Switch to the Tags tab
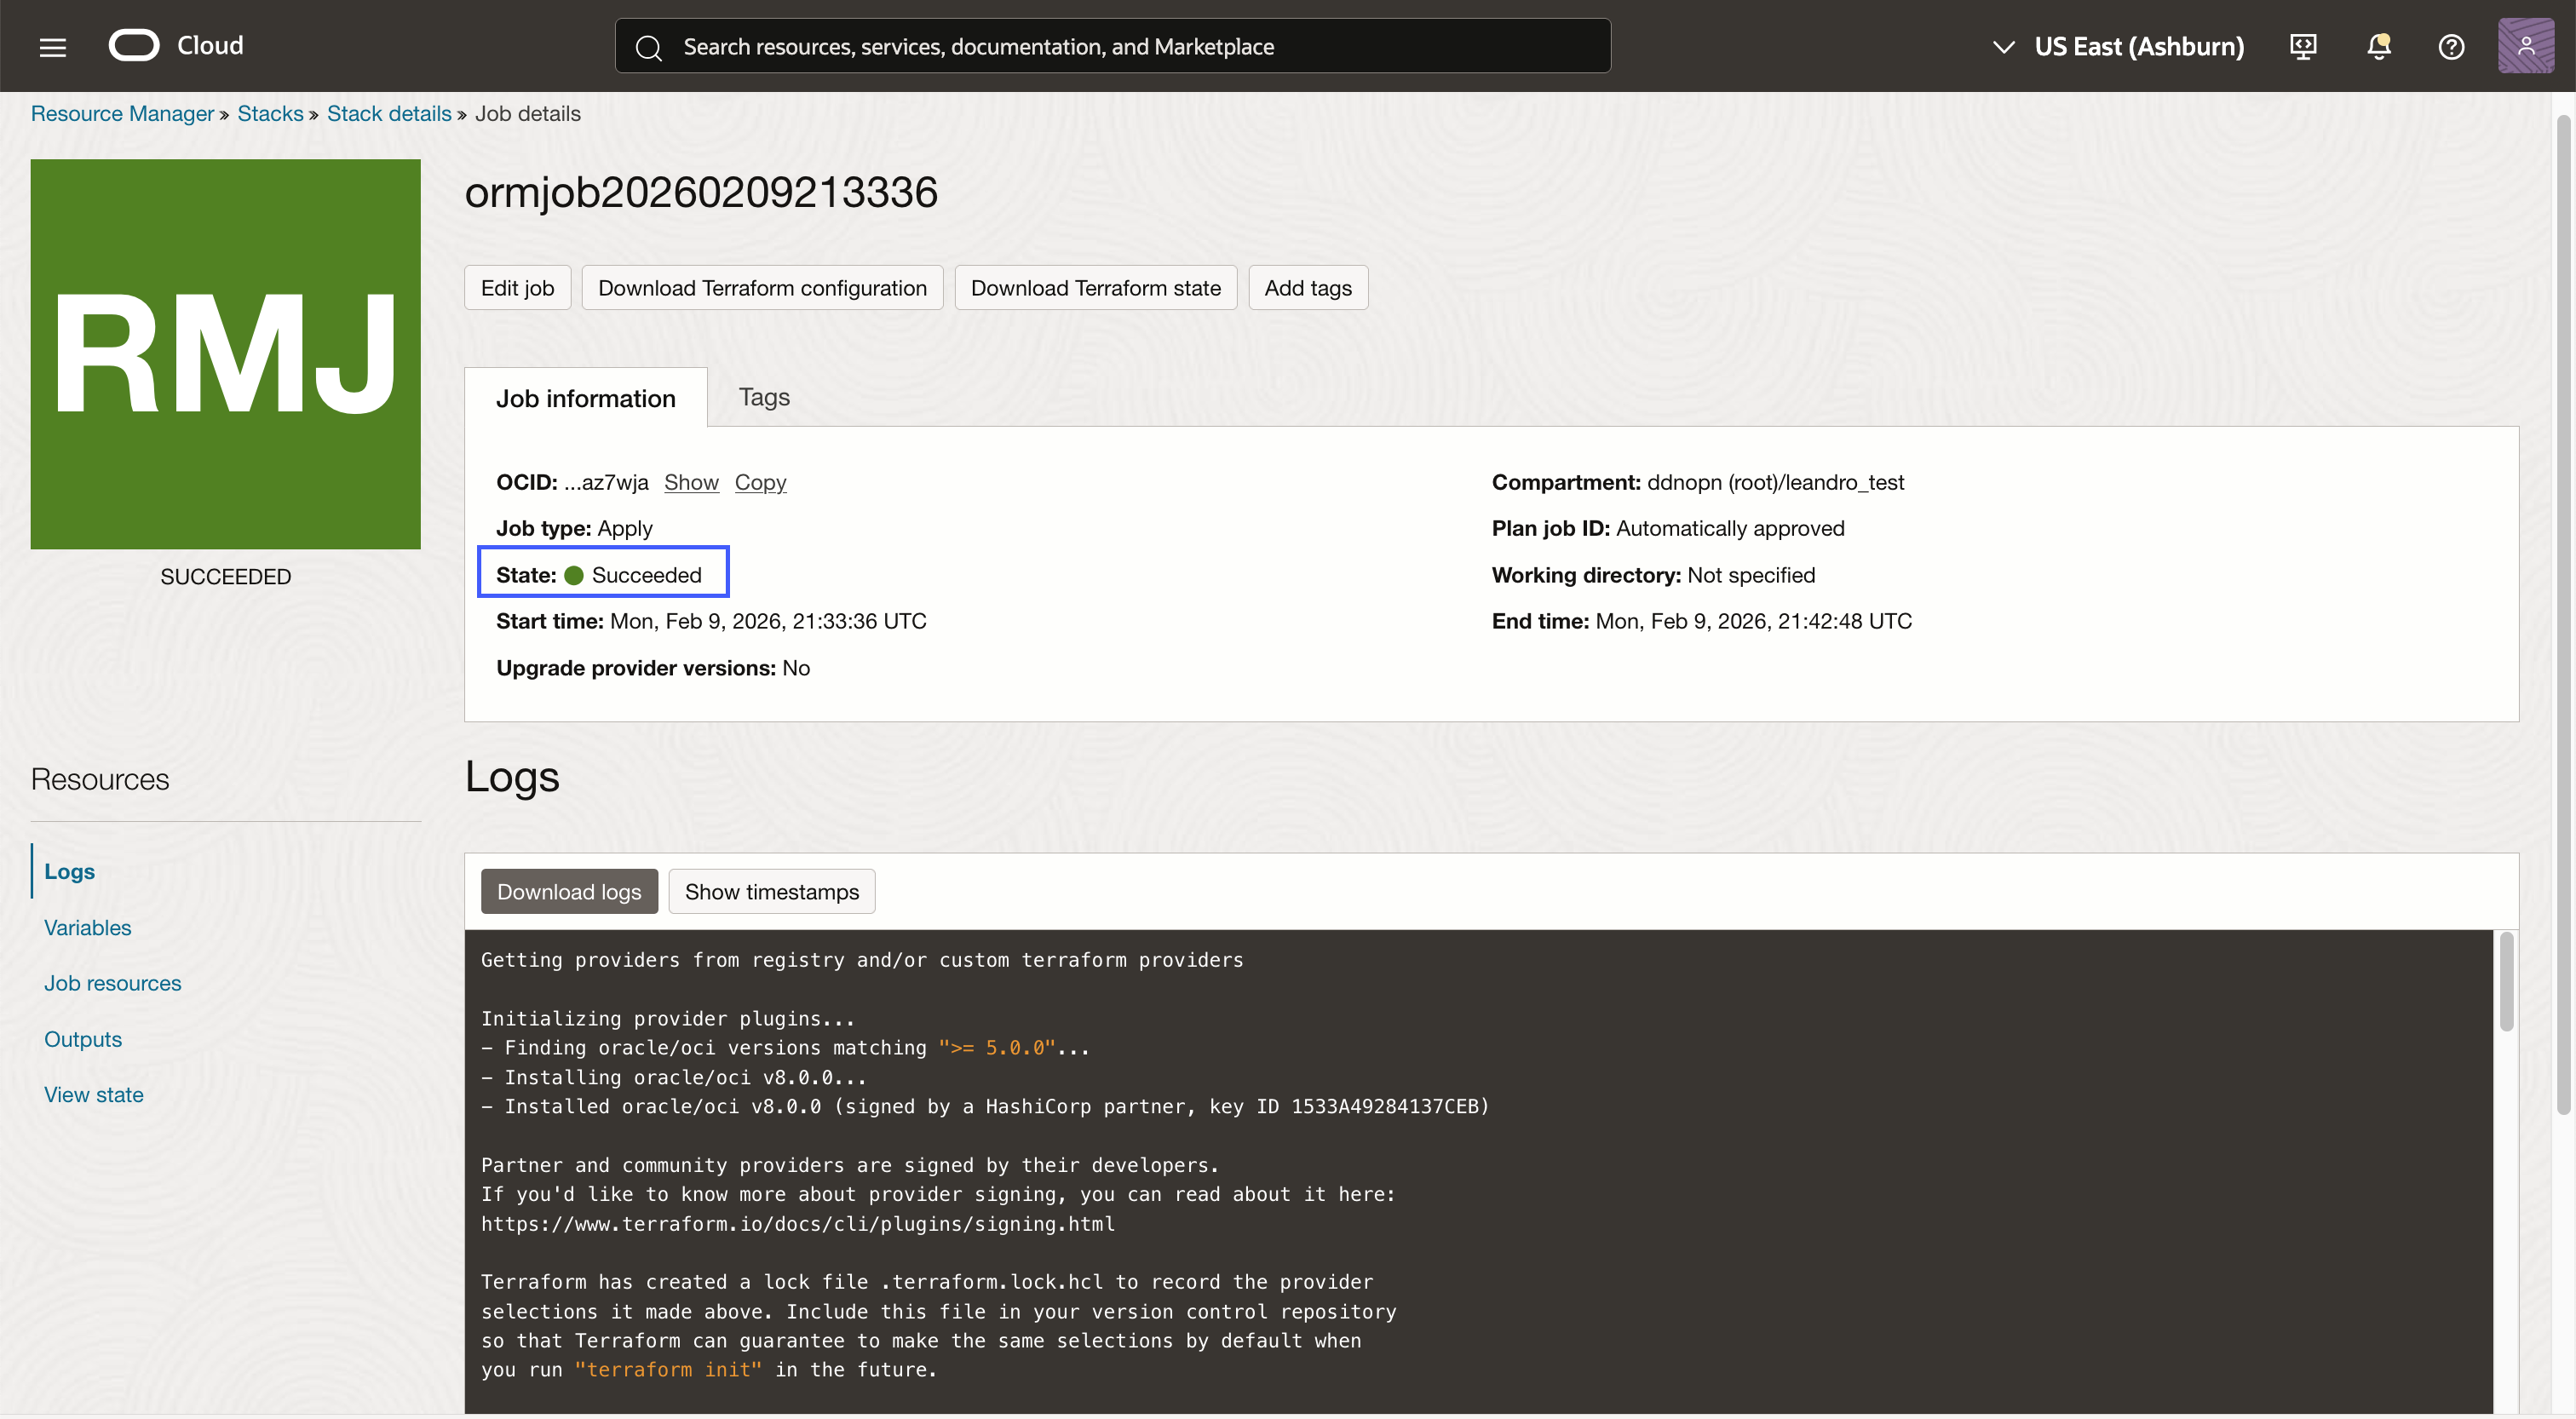2576x1419 pixels. click(x=763, y=397)
